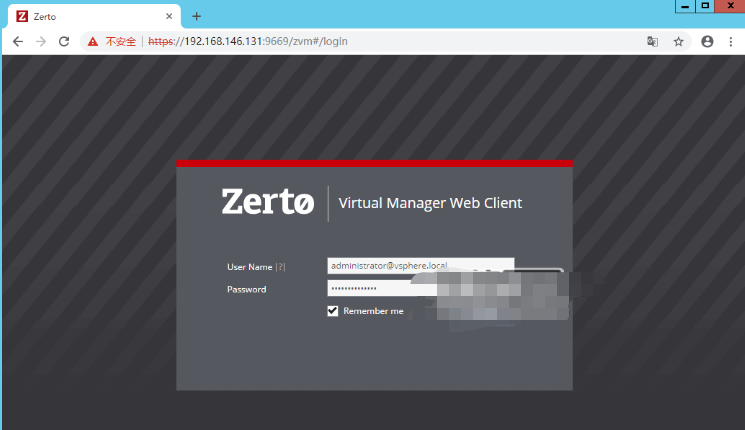Close the Zerto tab
Image resolution: width=745 pixels, height=430 pixels.
click(169, 16)
